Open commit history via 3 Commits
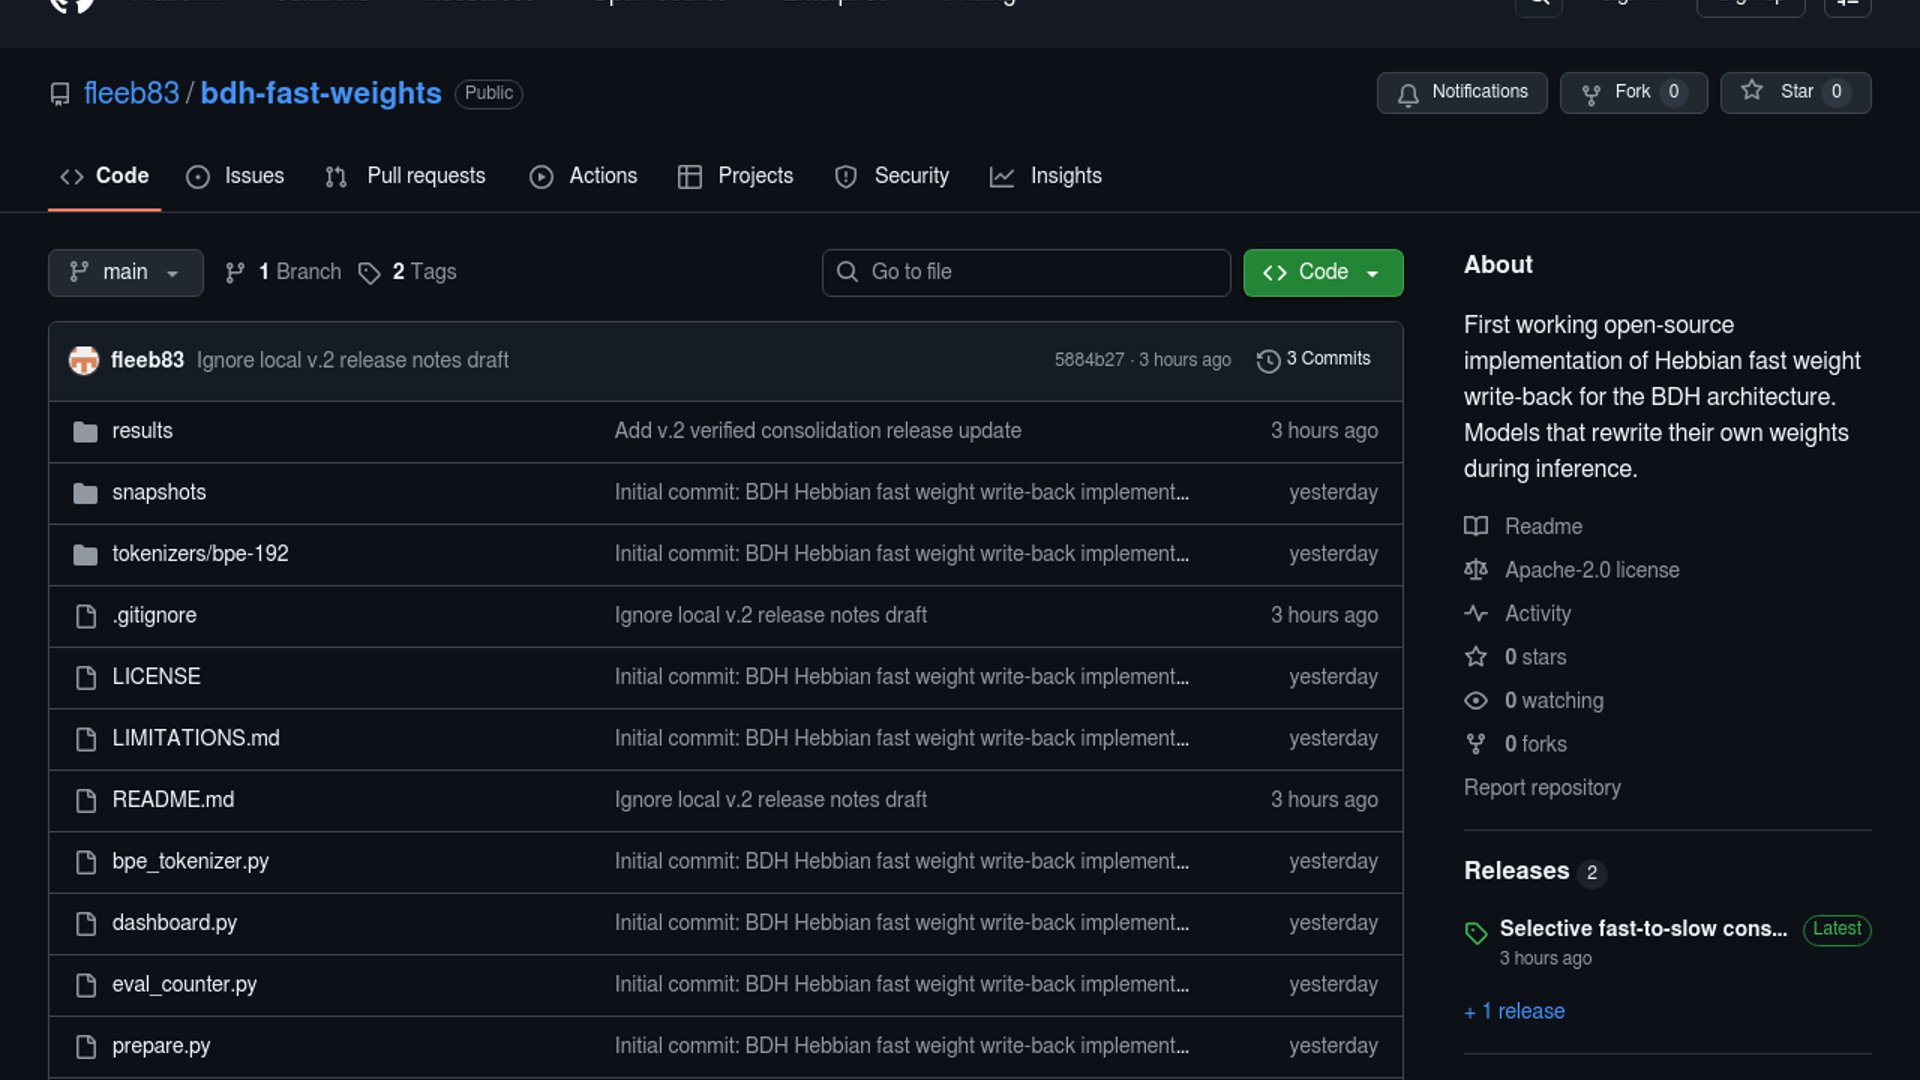The height and width of the screenshot is (1080, 1920). [x=1314, y=359]
